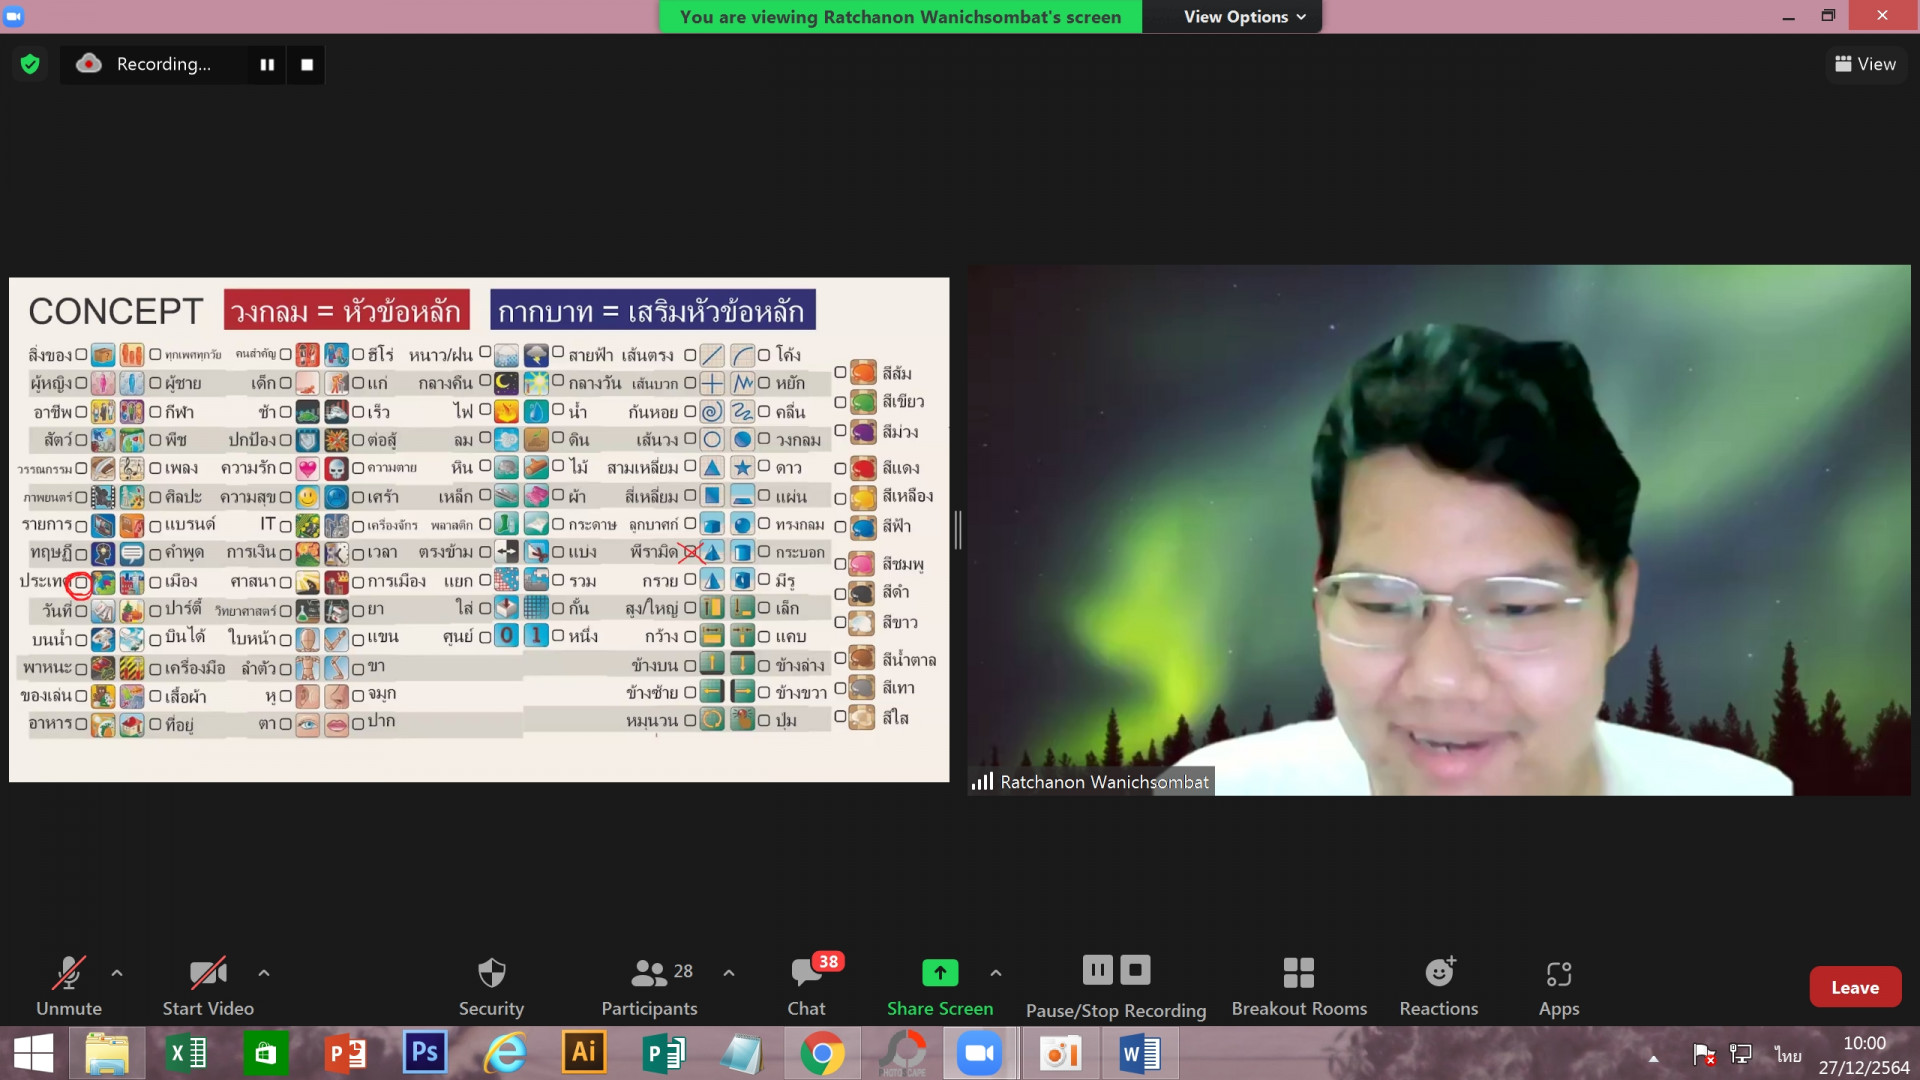Open the View layout menu

pos(1865,64)
